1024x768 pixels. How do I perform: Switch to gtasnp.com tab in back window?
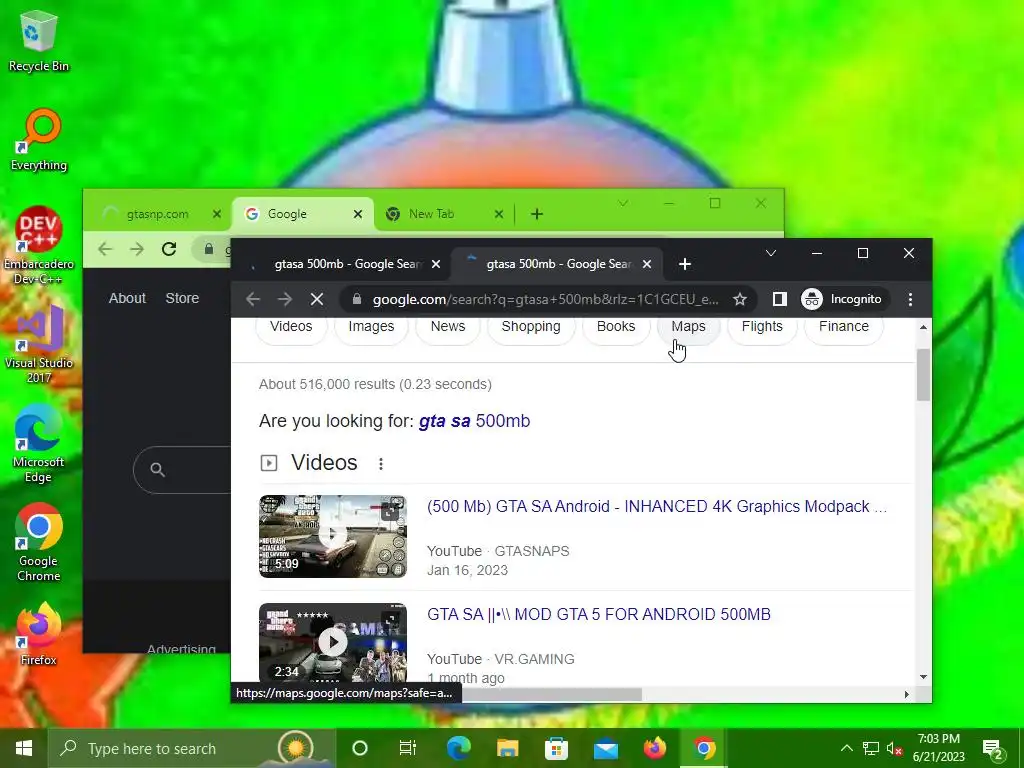pyautogui.click(x=157, y=214)
